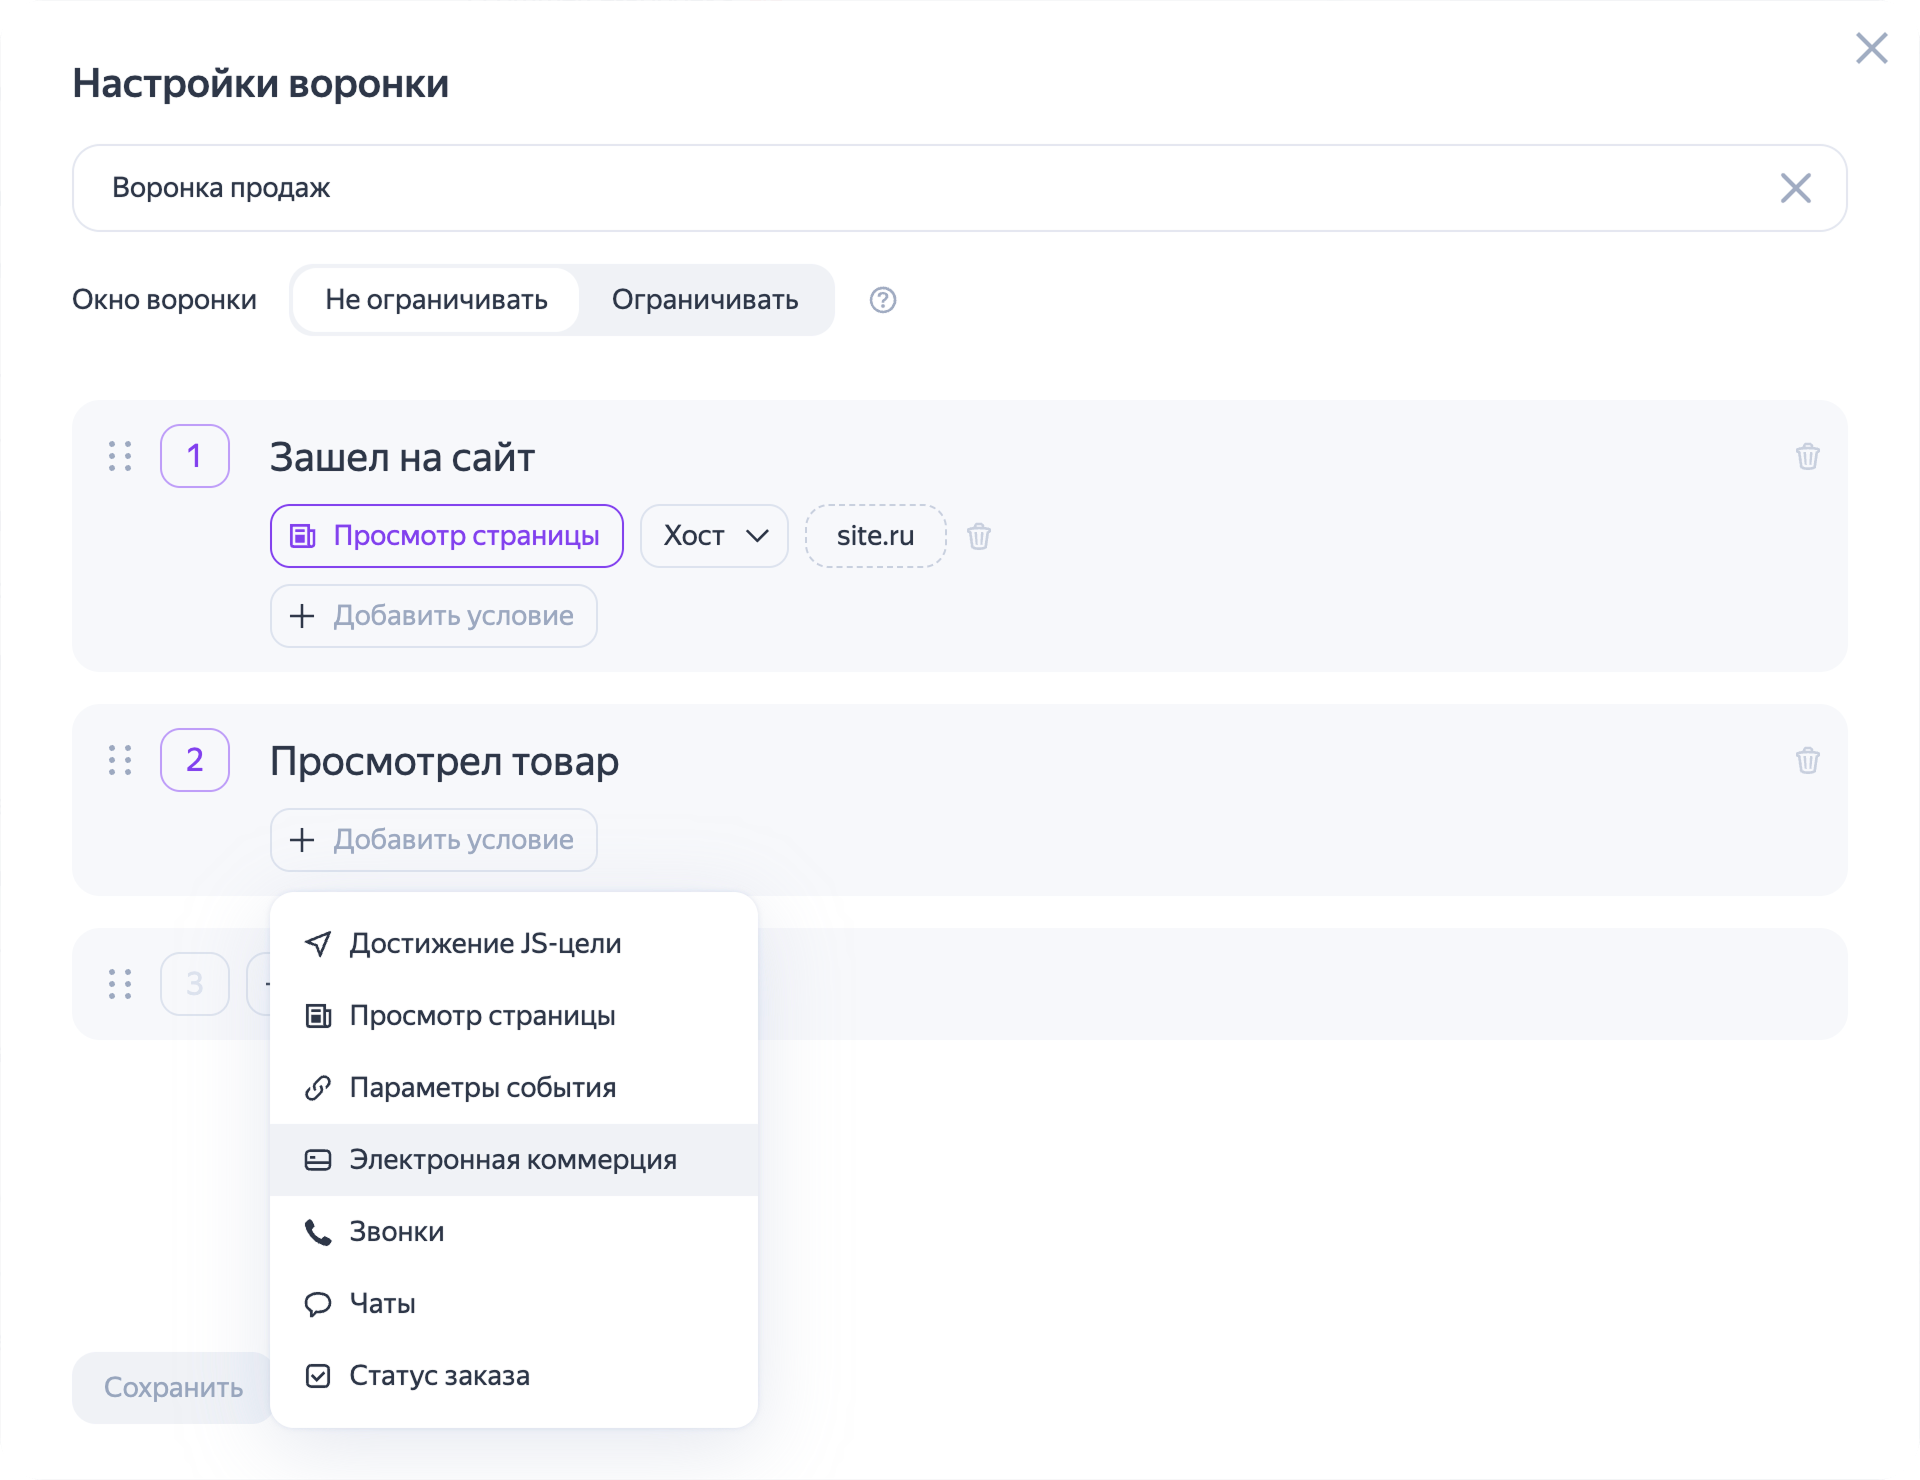The width and height of the screenshot is (1920, 1480).
Task: Choose 'Чаты' menu item
Action: pos(514,1304)
